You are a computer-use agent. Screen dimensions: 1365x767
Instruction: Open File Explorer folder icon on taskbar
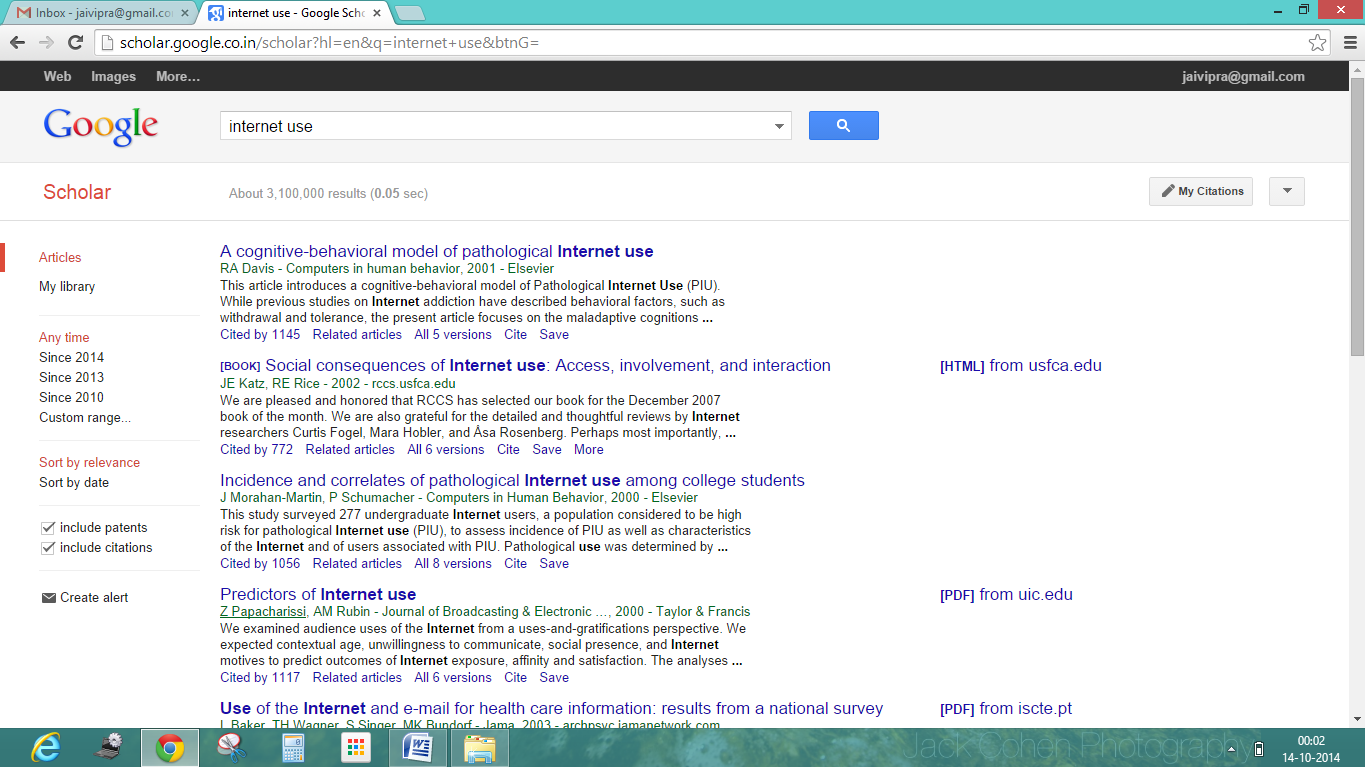tap(480, 747)
